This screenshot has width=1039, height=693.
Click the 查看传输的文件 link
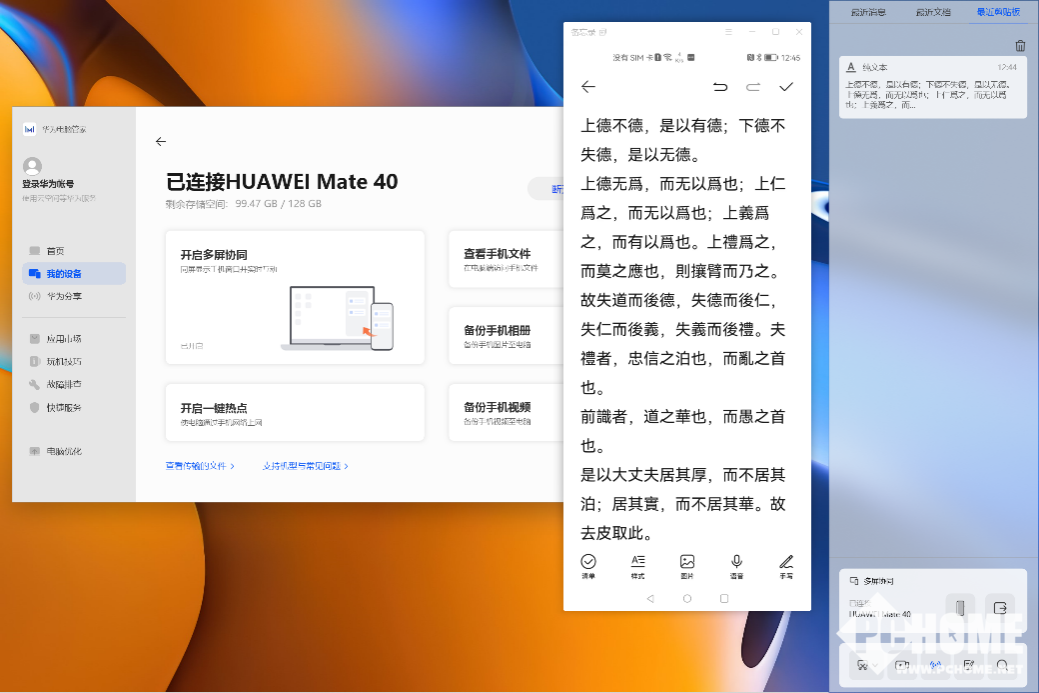(200, 466)
